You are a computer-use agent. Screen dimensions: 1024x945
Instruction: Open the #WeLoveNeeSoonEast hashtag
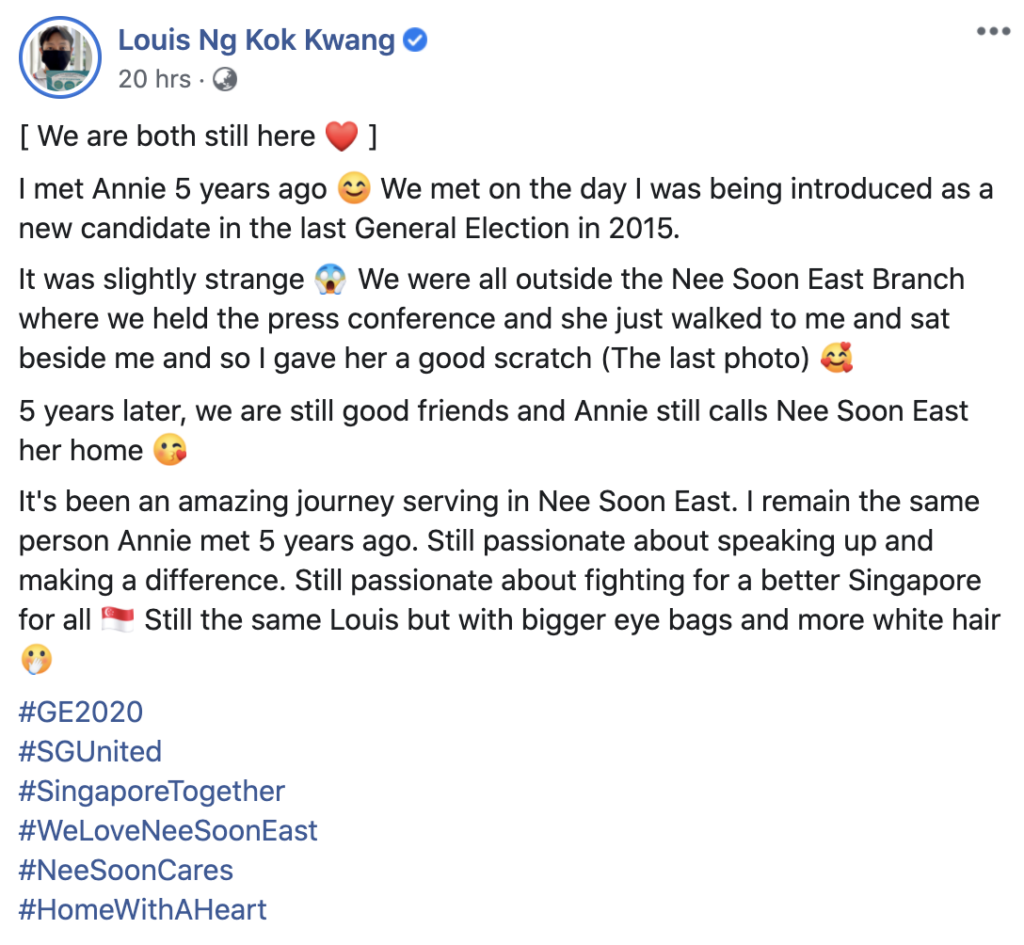pos(168,830)
